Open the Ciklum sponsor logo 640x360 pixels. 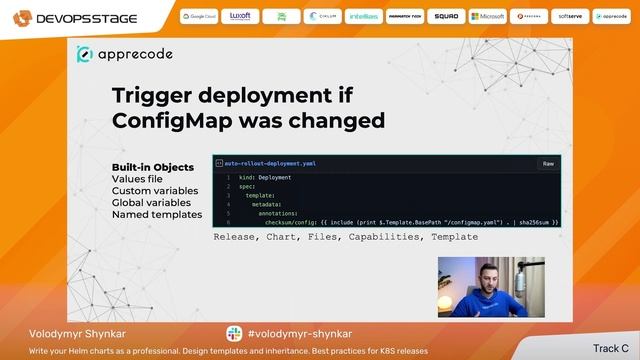tap(323, 16)
